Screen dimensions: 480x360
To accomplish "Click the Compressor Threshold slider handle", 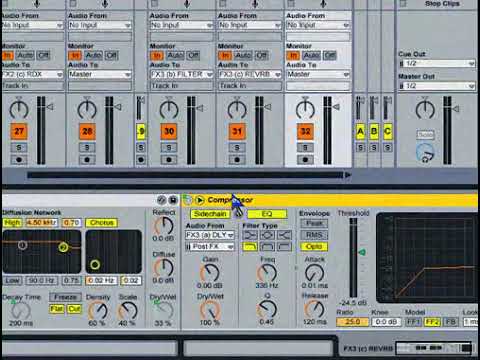I will click(x=361, y=253).
